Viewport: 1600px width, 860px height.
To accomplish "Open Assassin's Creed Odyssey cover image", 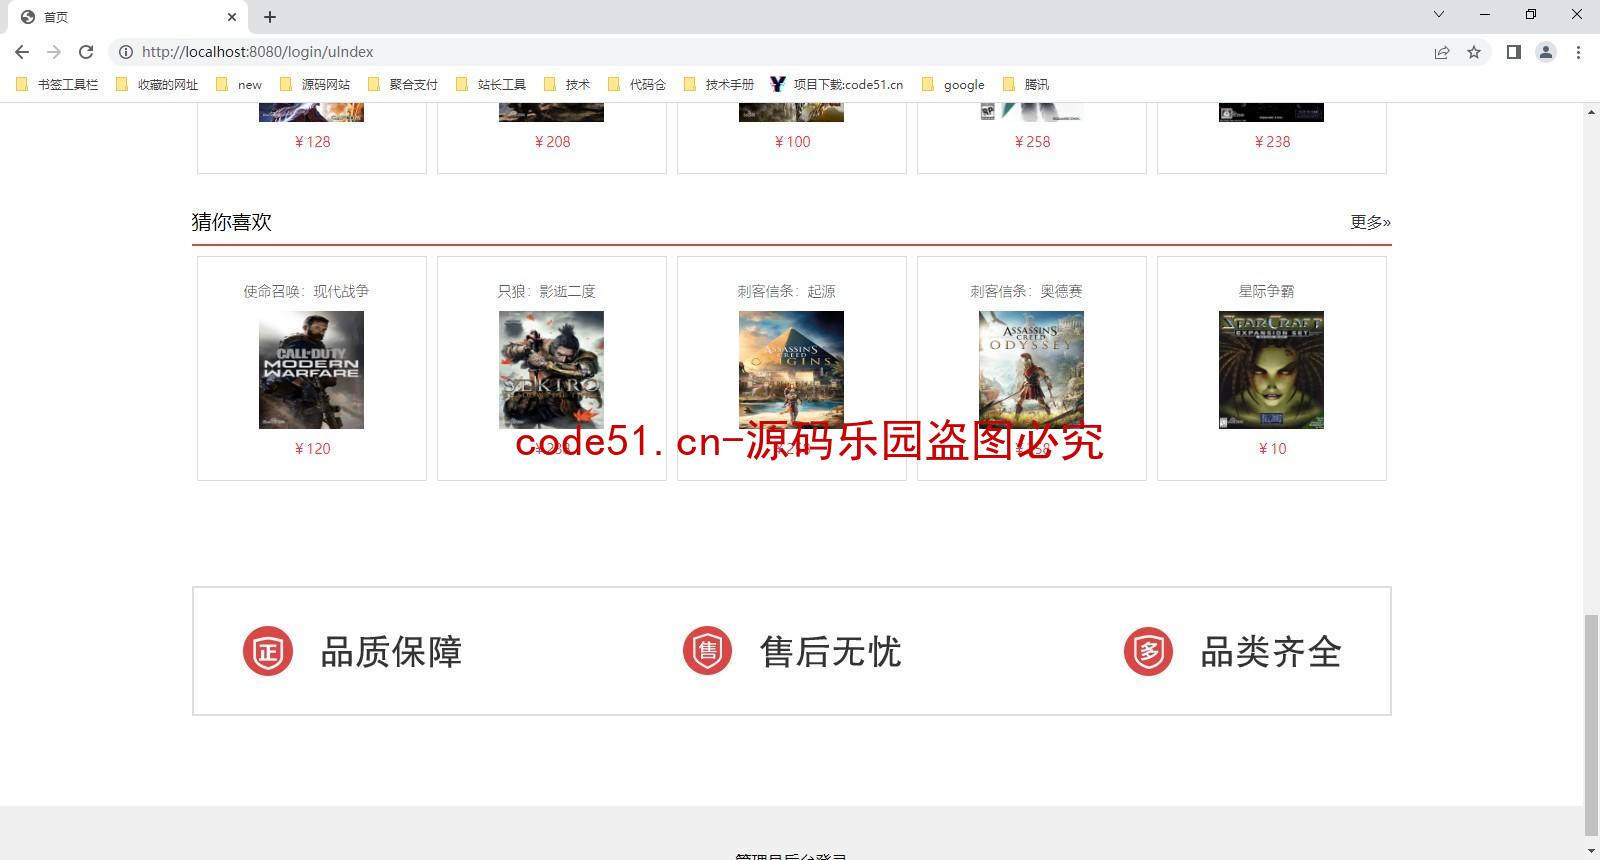I will (x=1031, y=370).
